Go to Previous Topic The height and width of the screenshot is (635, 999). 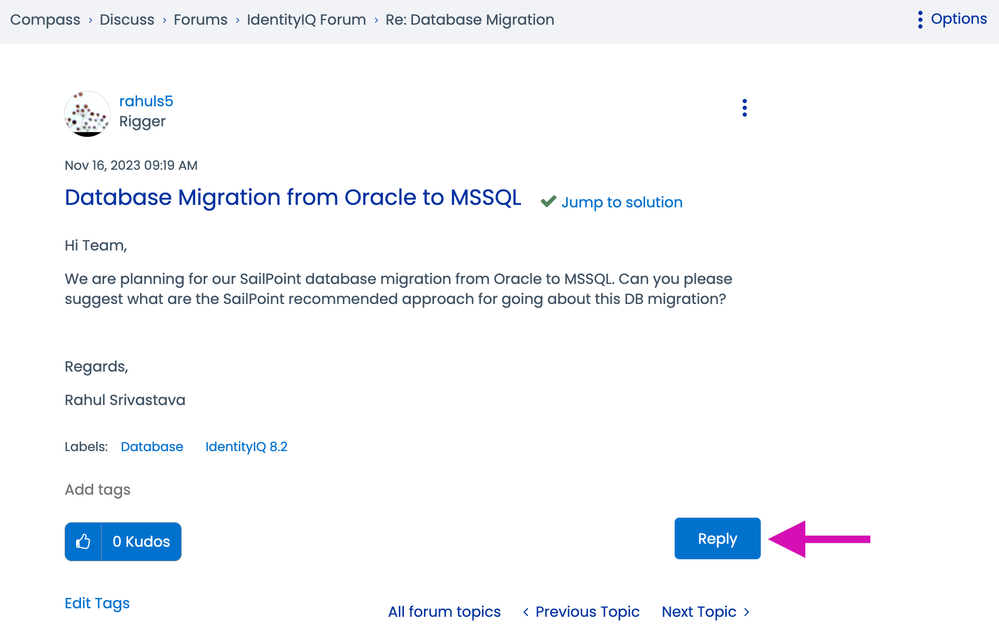point(581,612)
